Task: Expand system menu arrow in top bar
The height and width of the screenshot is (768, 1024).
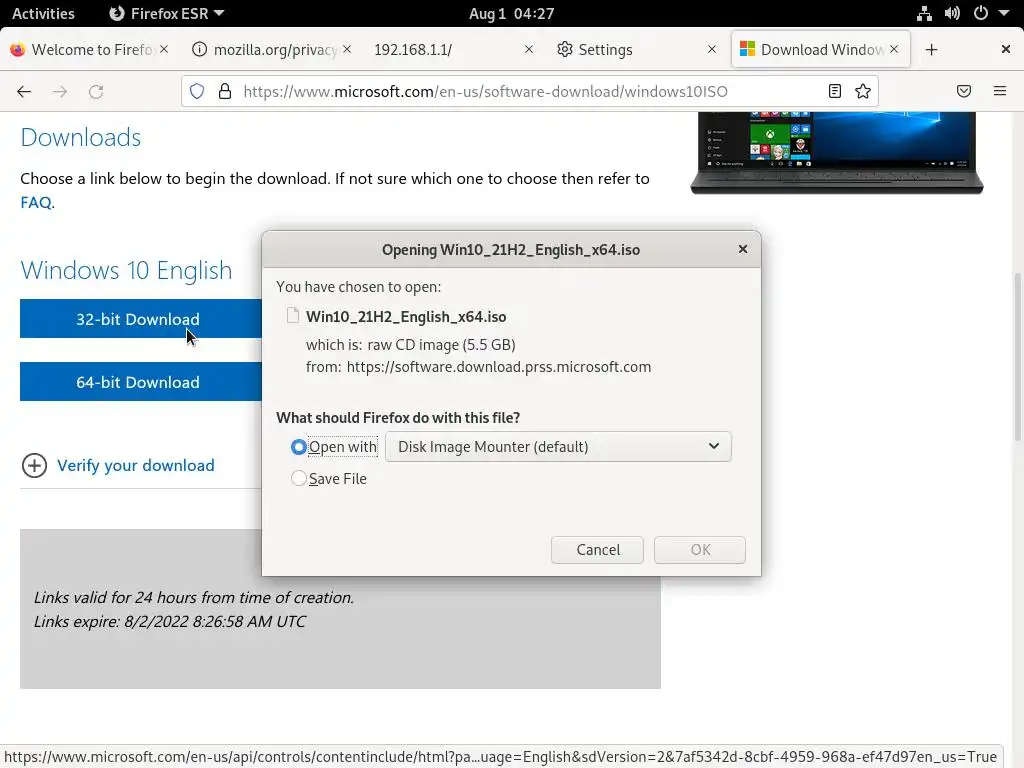Action: [x=1004, y=13]
